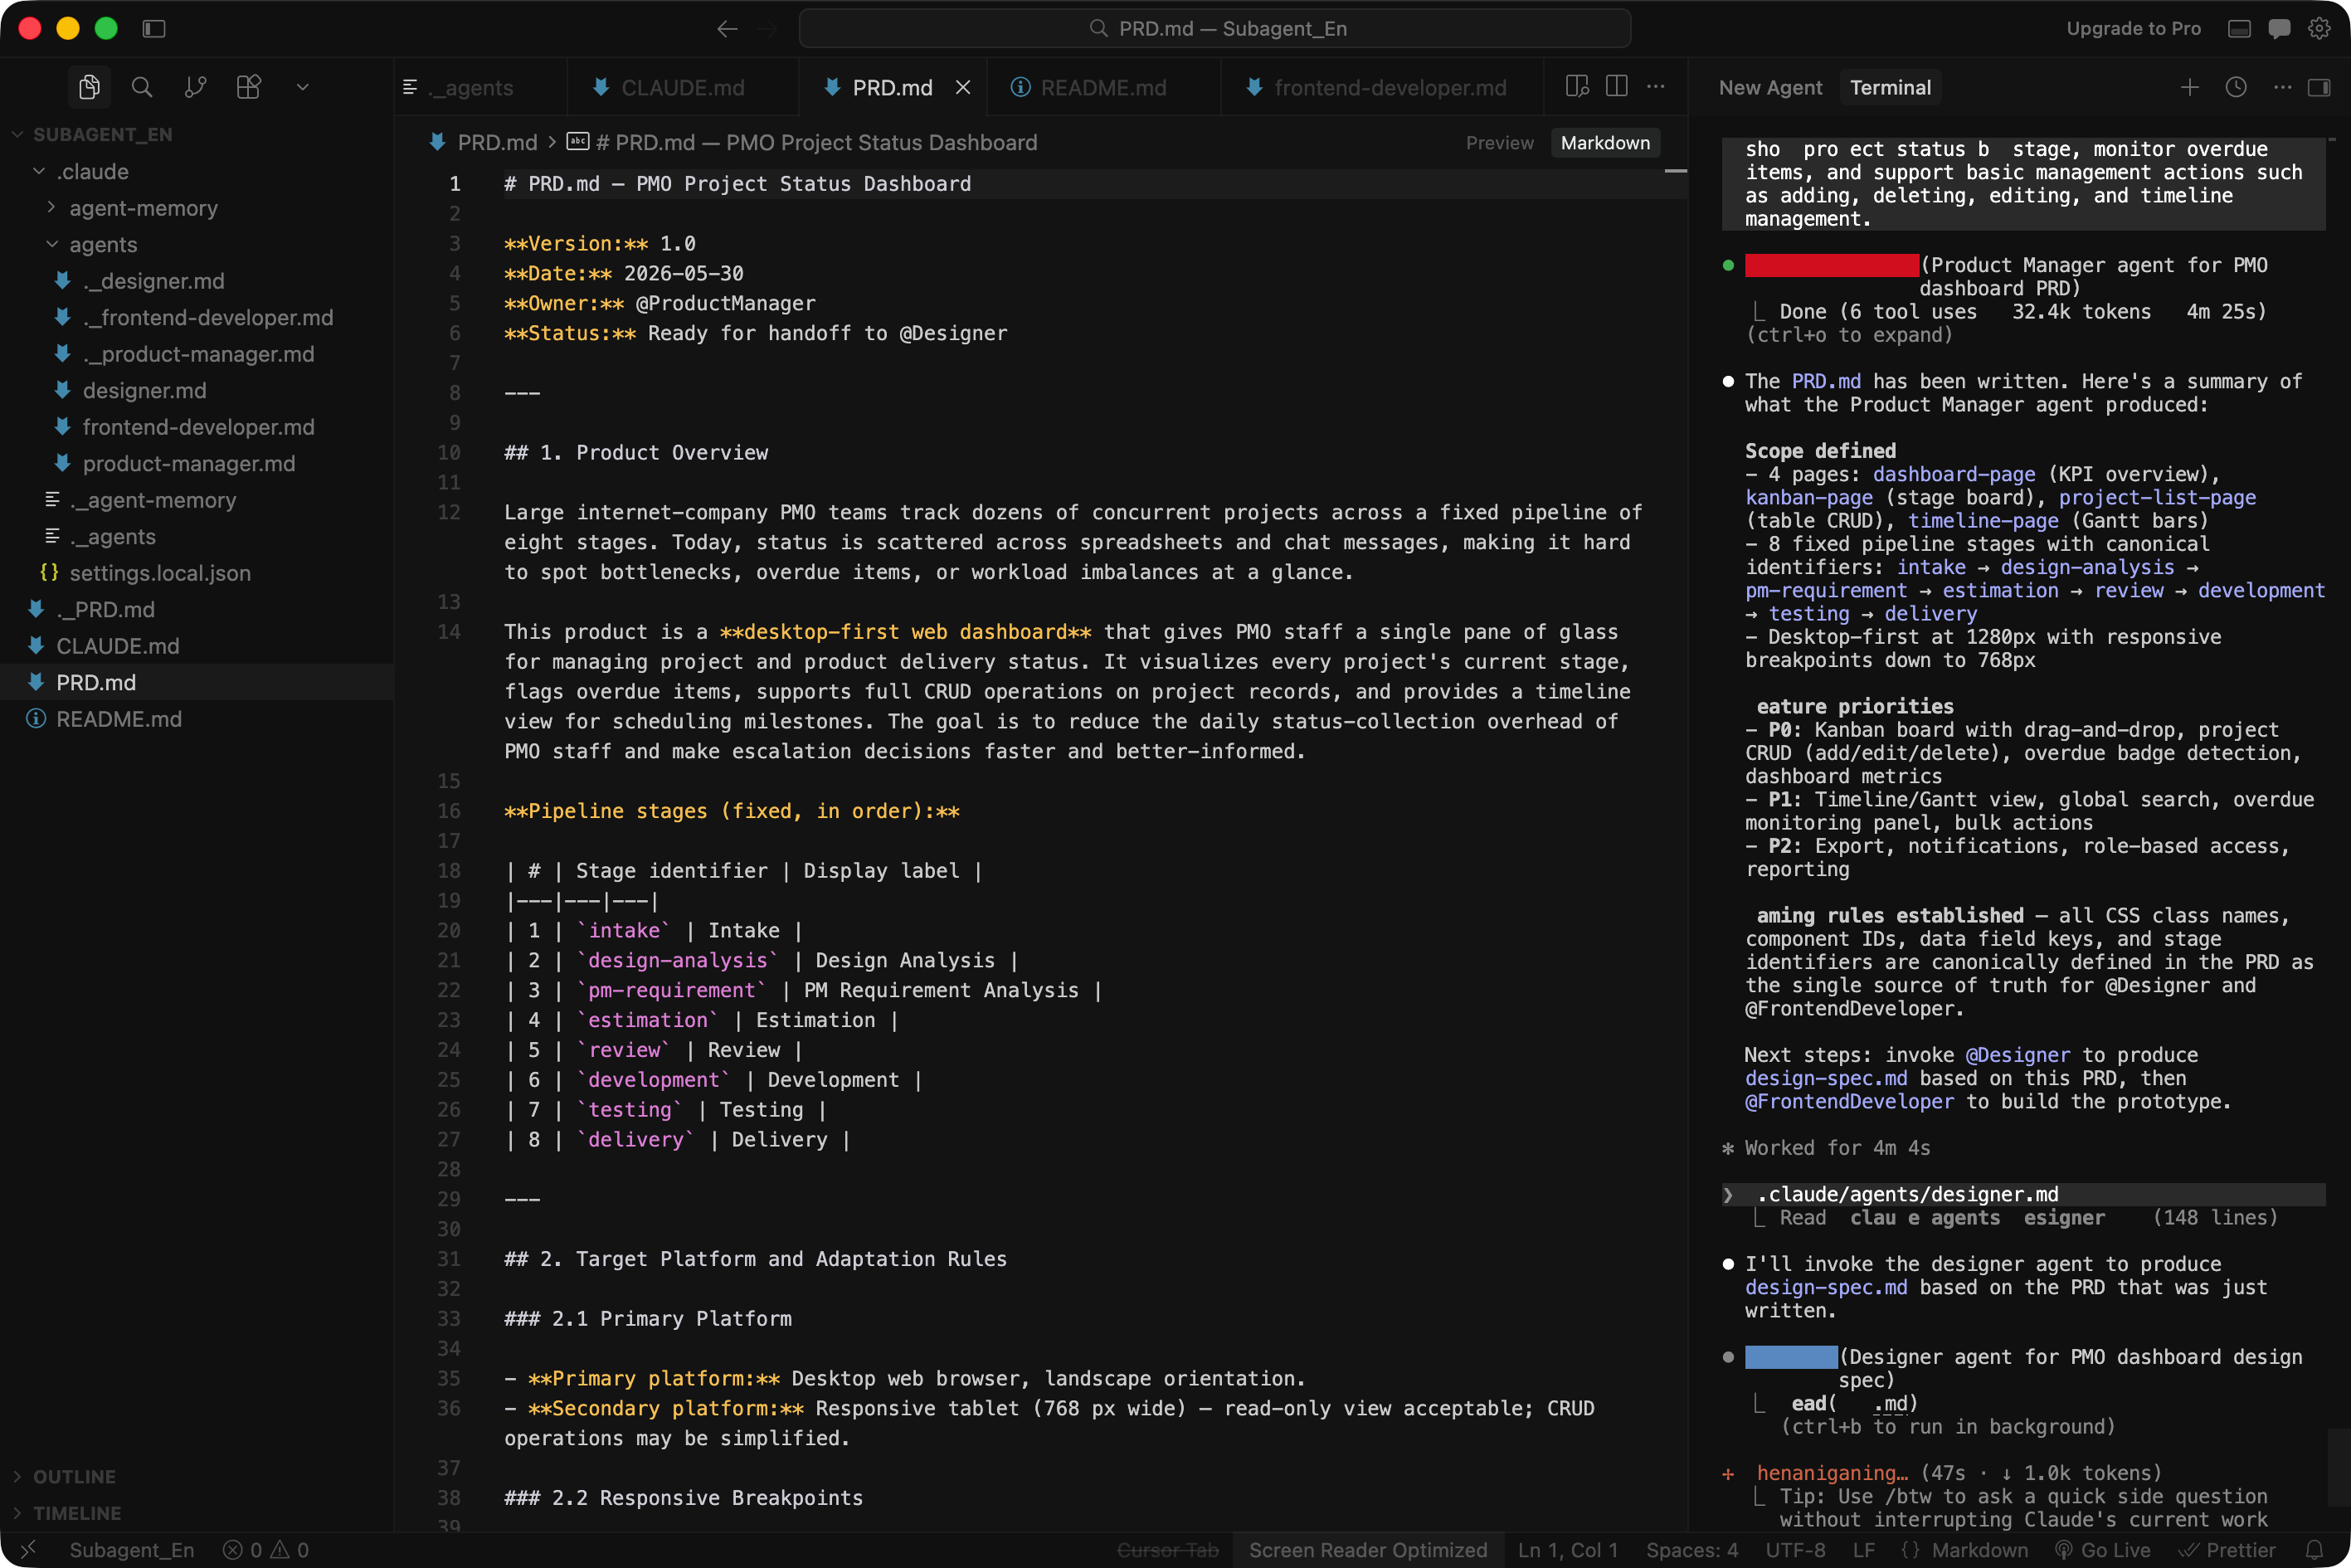2351x1568 pixels.
Task: Open the history clock icon
Action: (x=2236, y=88)
